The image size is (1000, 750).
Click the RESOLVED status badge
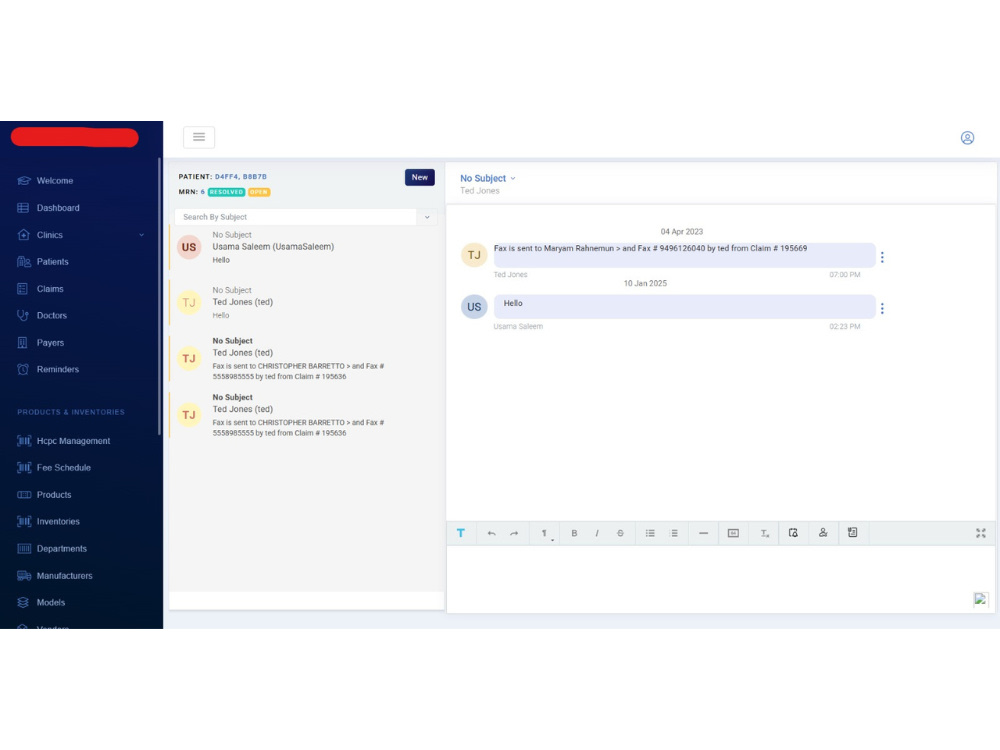(226, 192)
